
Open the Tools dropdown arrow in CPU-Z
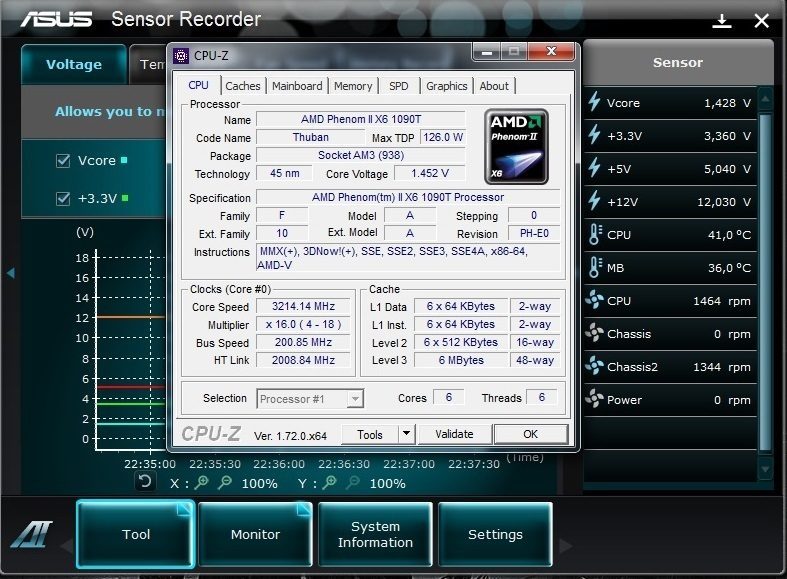point(407,434)
